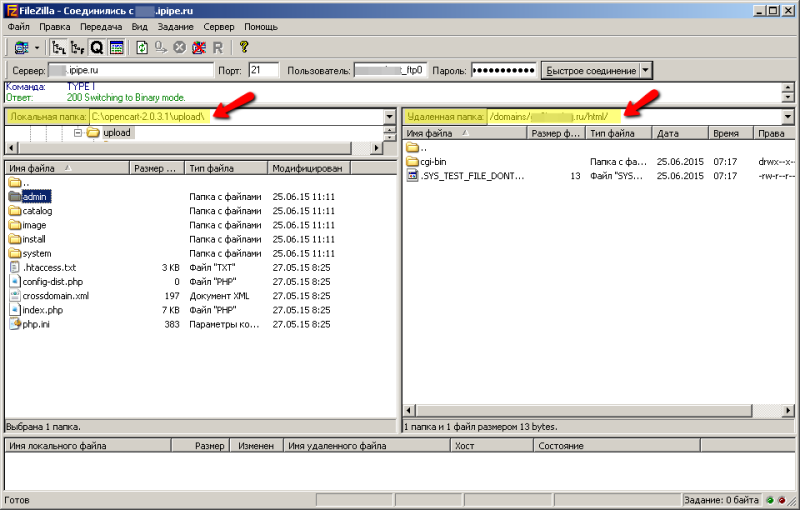This screenshot has width=800, height=510.
Task: Sort local files by Модифицирован column
Action: [x=310, y=169]
